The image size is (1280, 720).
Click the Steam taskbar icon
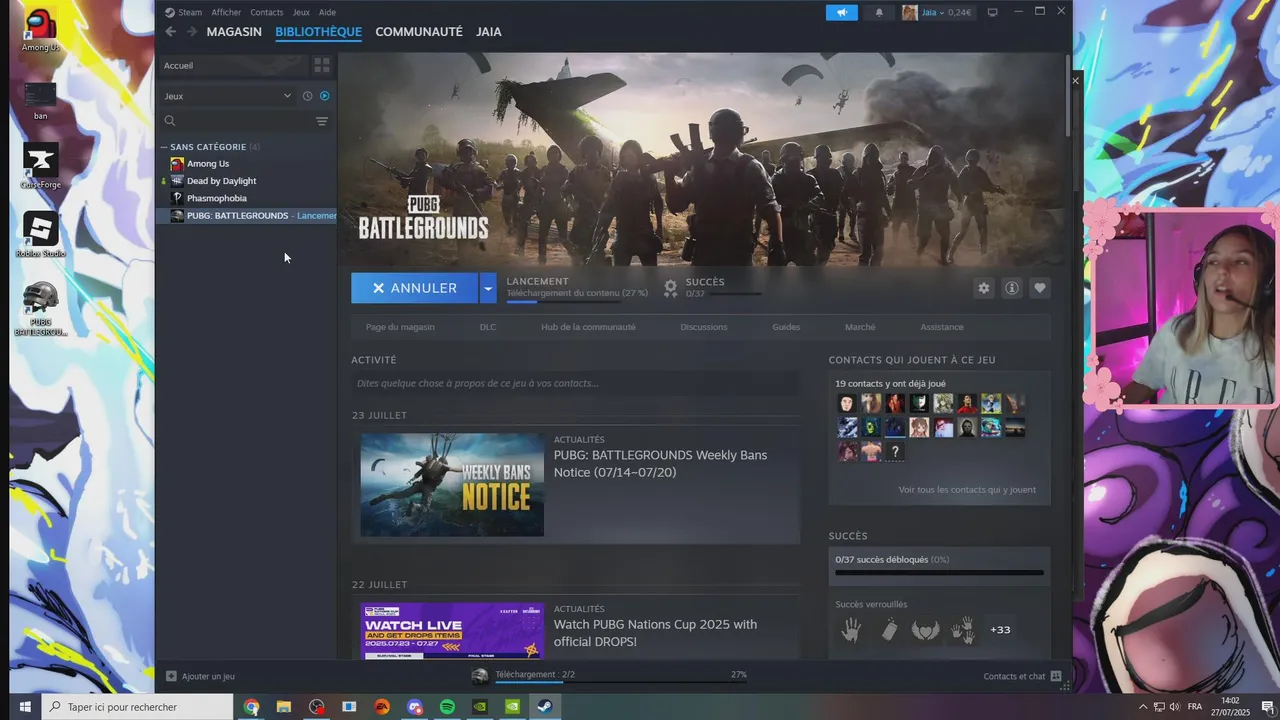tap(545, 707)
